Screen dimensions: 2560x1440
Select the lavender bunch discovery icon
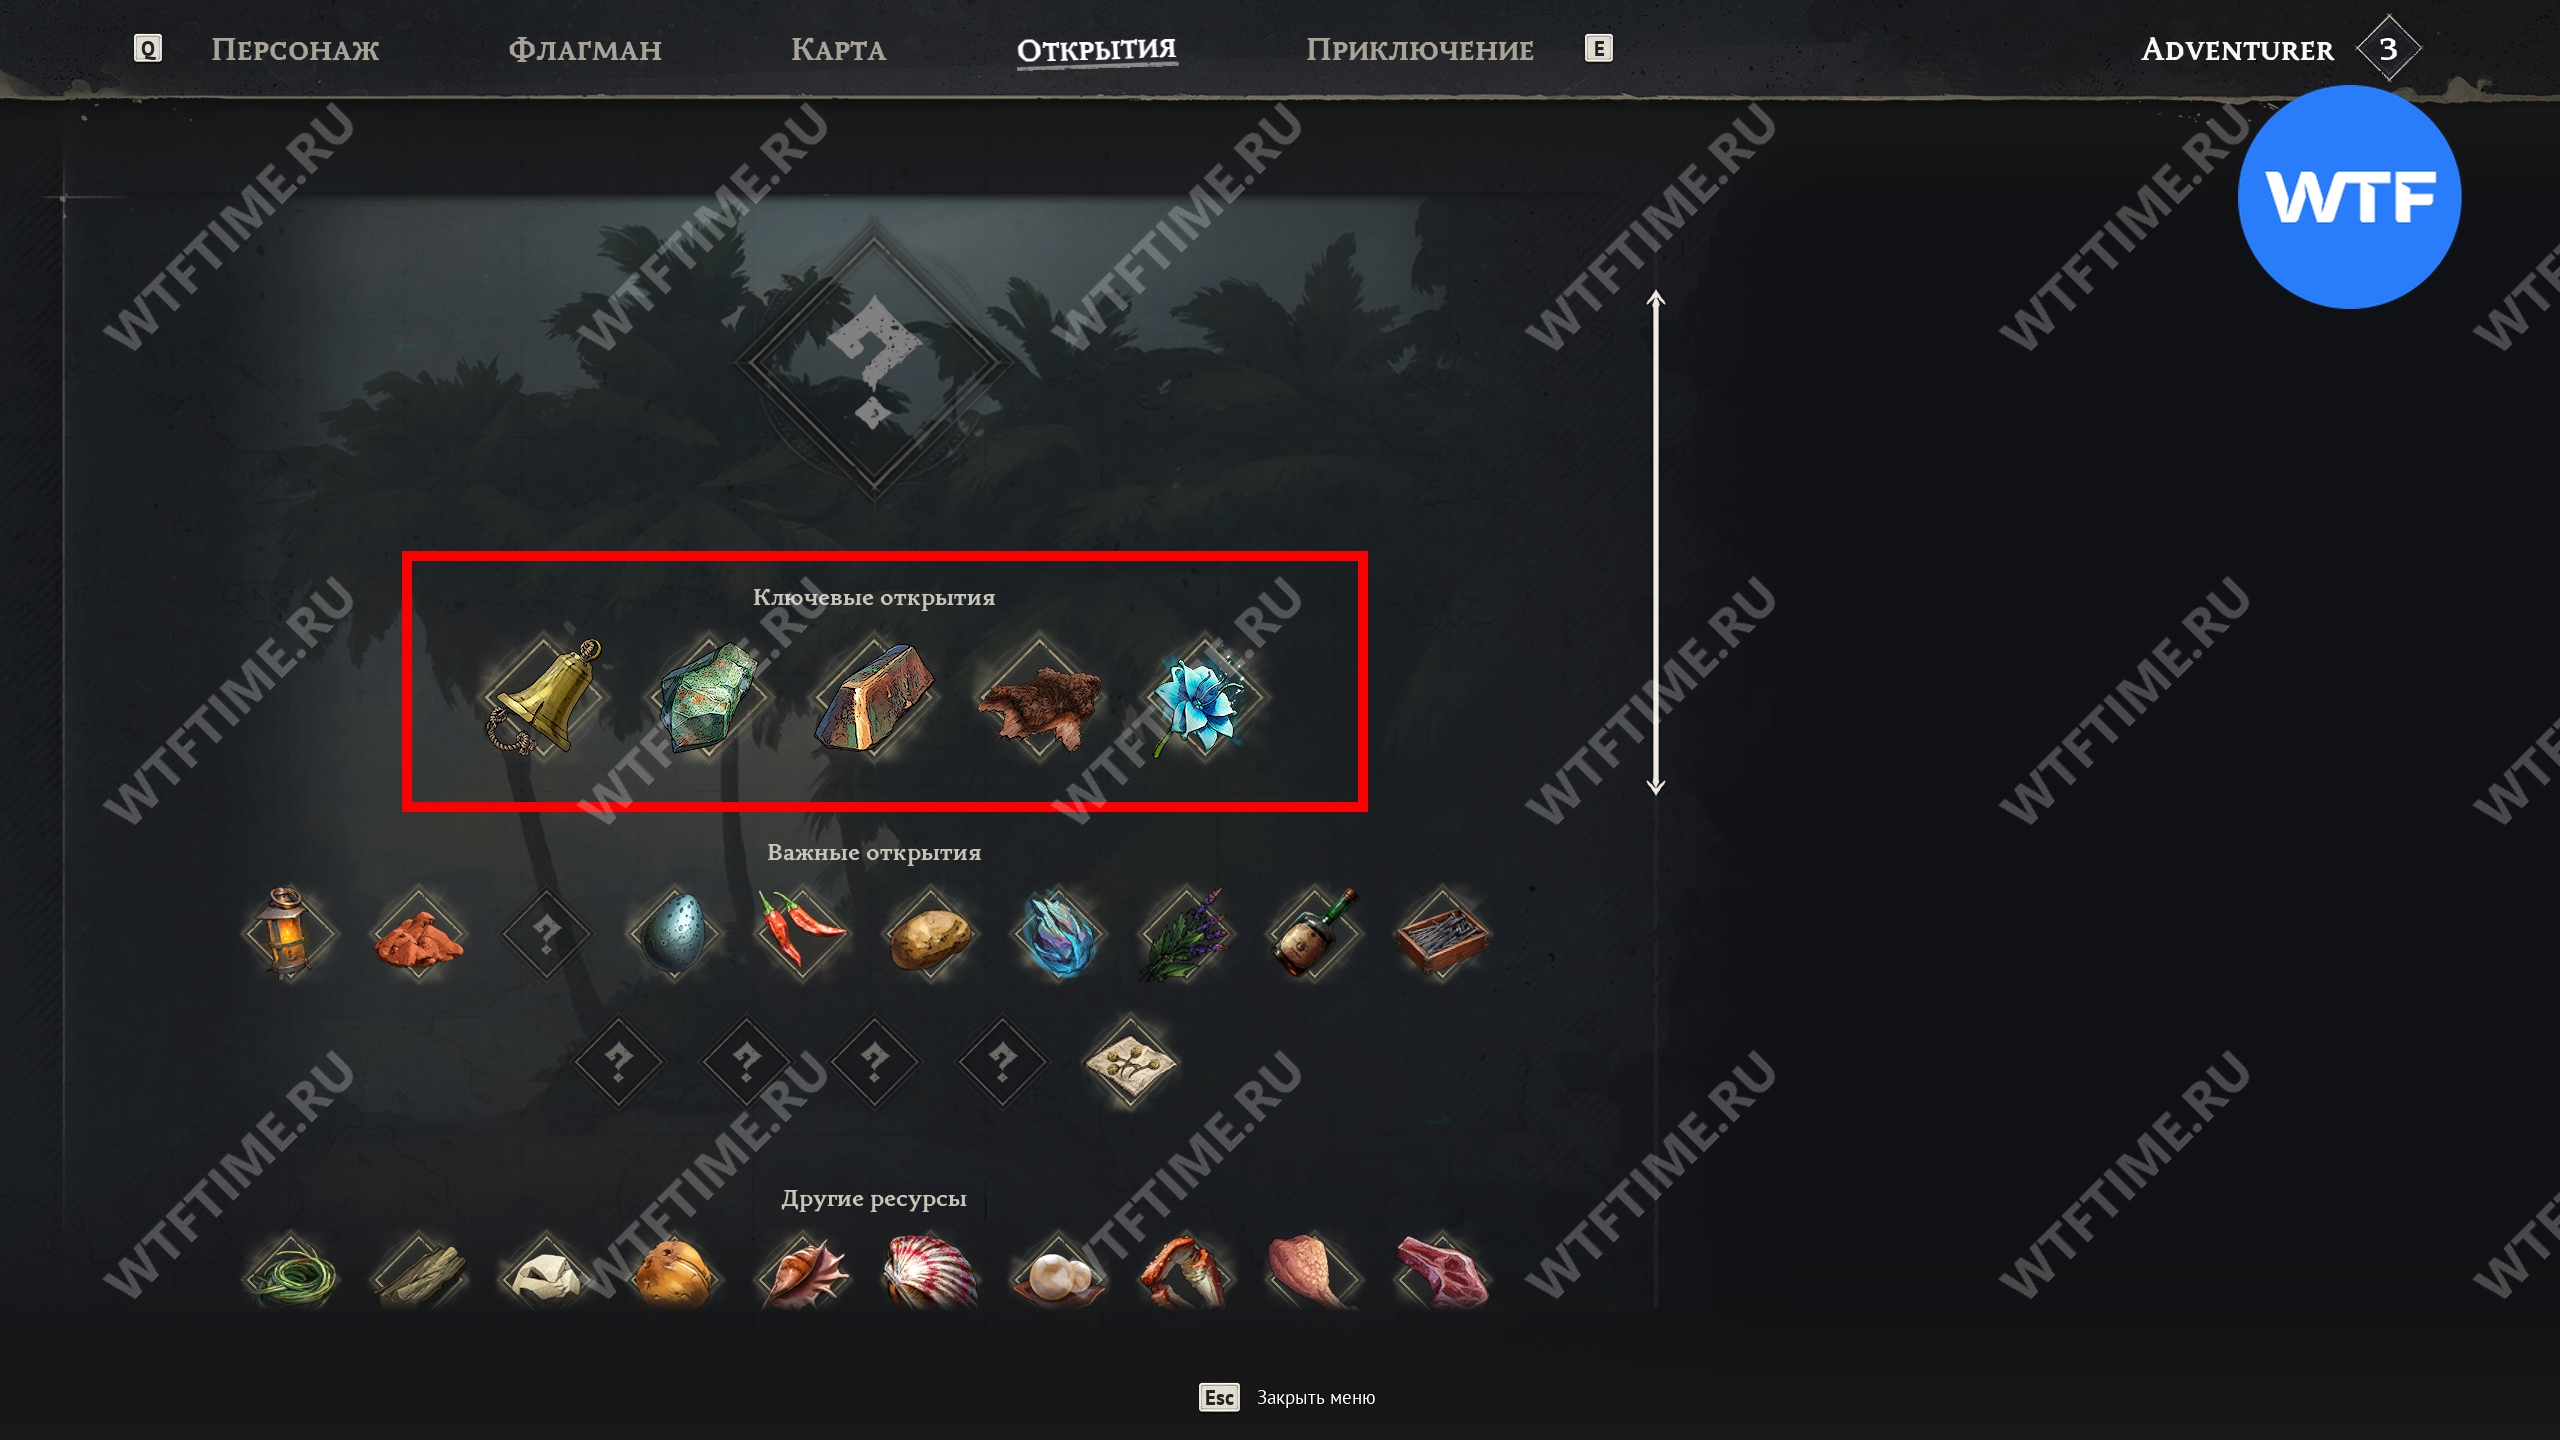tap(1186, 933)
